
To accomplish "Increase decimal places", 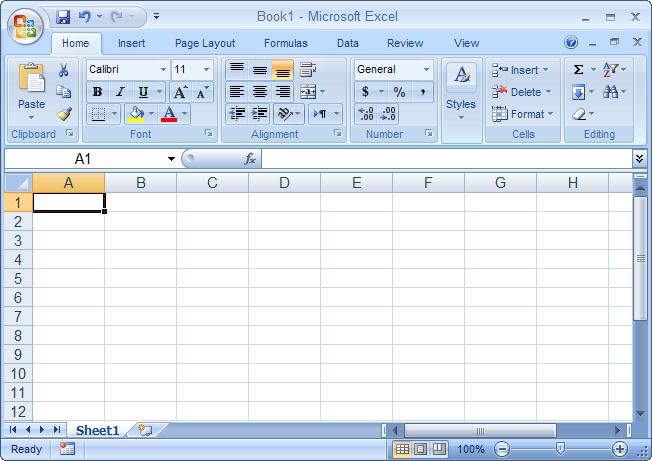I will [x=366, y=114].
